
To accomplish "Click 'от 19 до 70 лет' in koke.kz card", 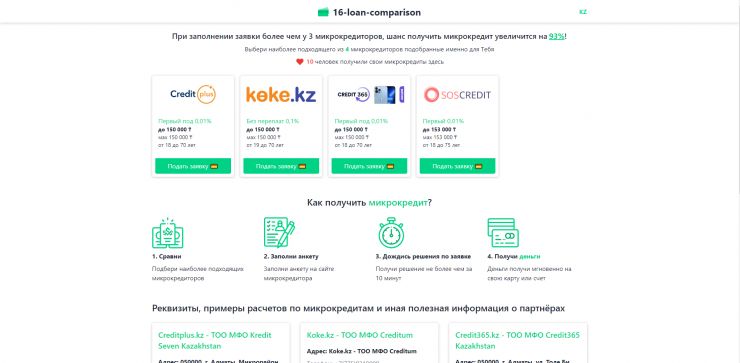I will (265, 145).
